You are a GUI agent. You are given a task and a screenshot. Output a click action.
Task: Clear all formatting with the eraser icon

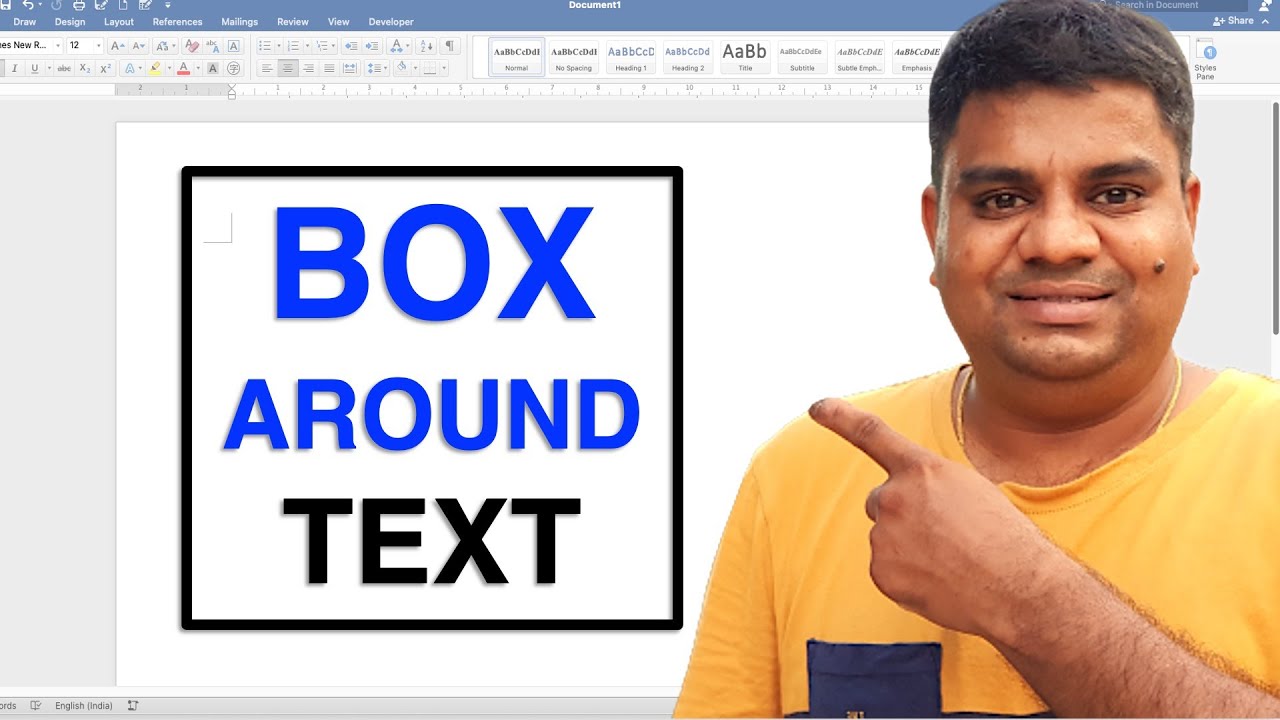coord(191,46)
